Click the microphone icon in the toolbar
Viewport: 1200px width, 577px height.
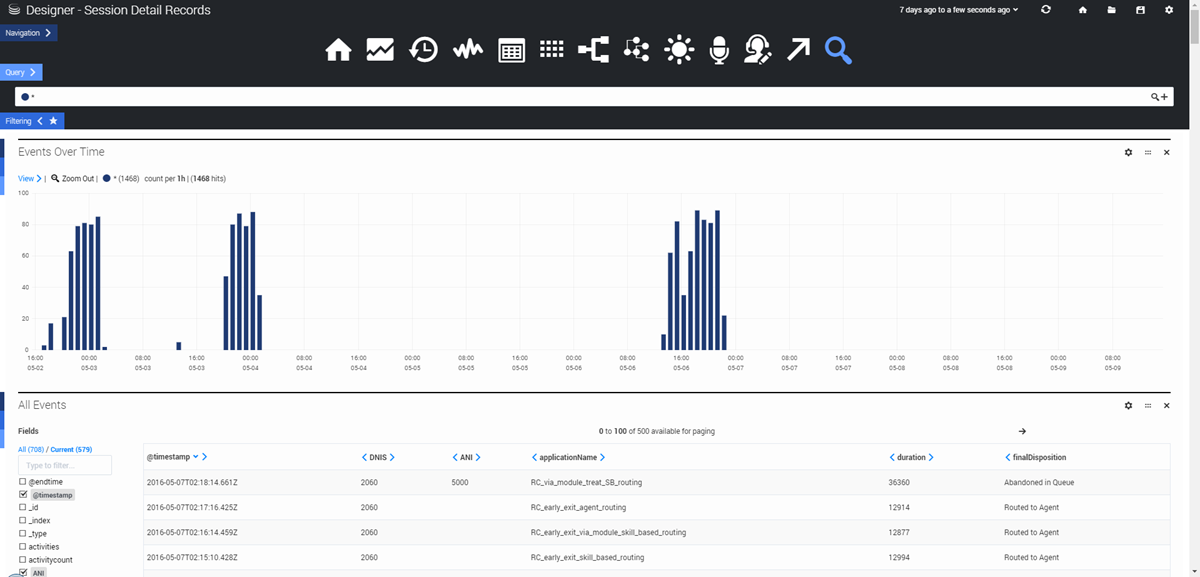(719, 49)
